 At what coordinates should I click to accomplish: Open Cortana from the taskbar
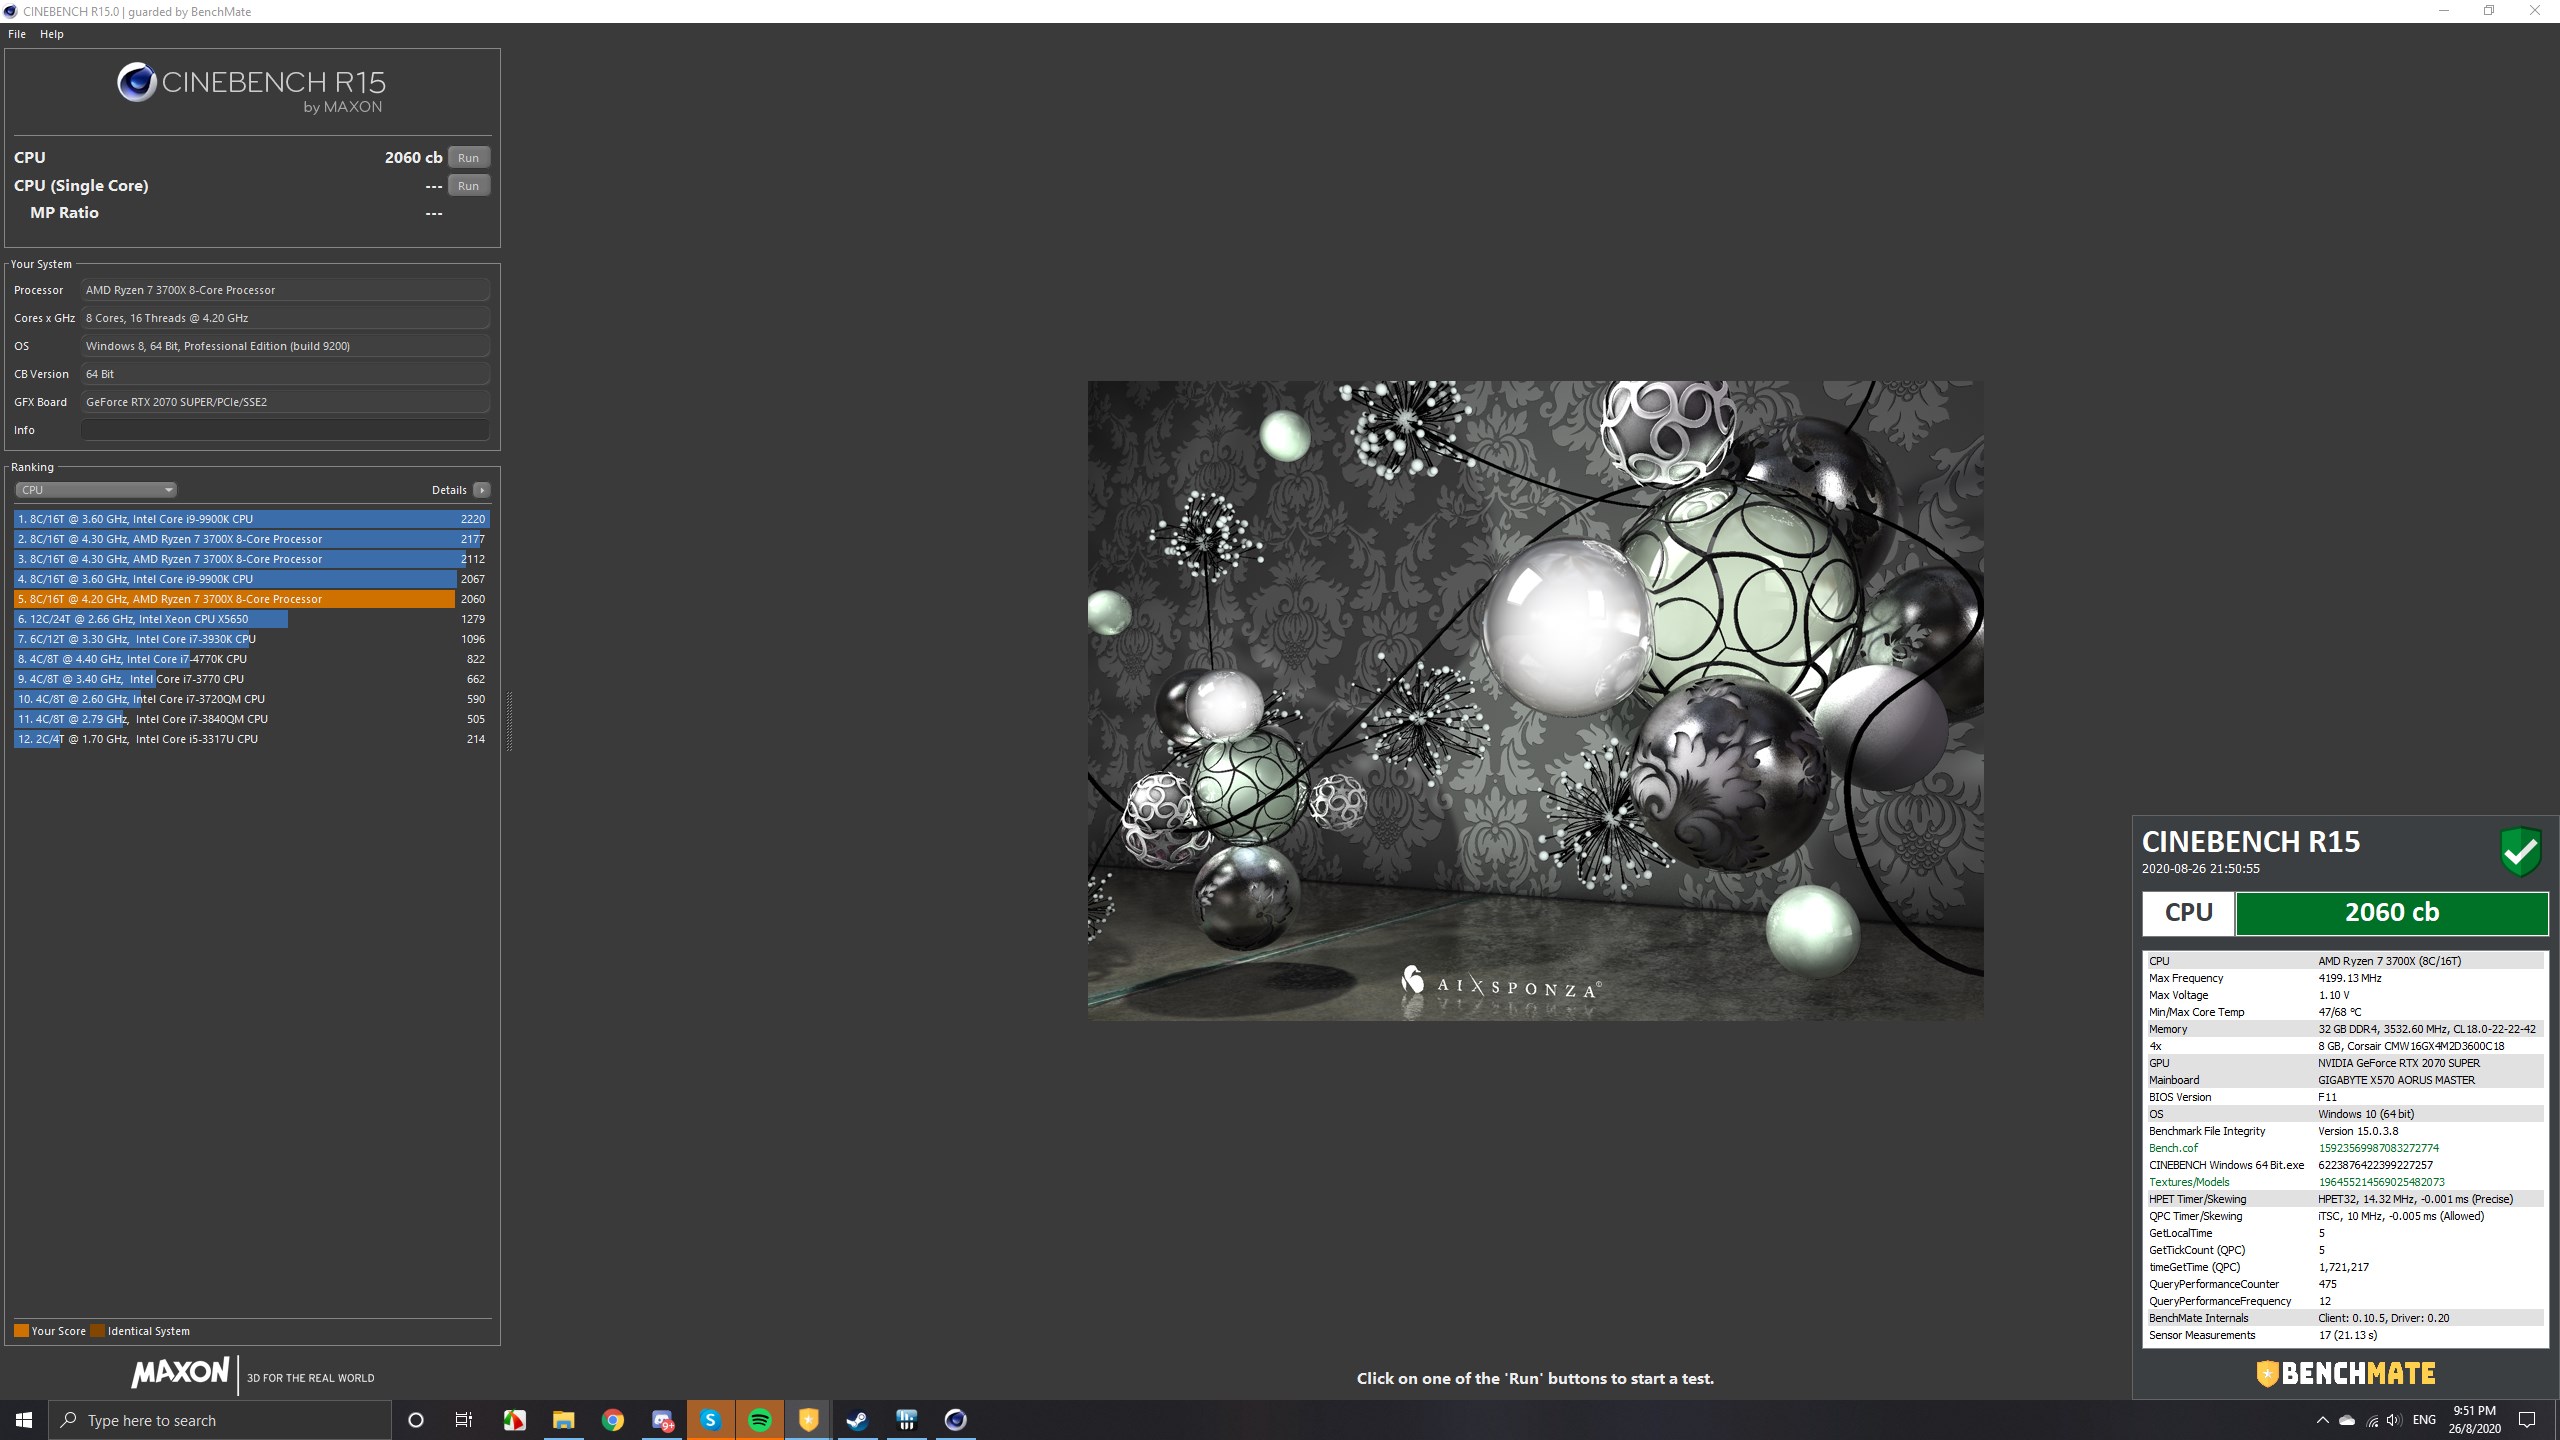(416, 1420)
